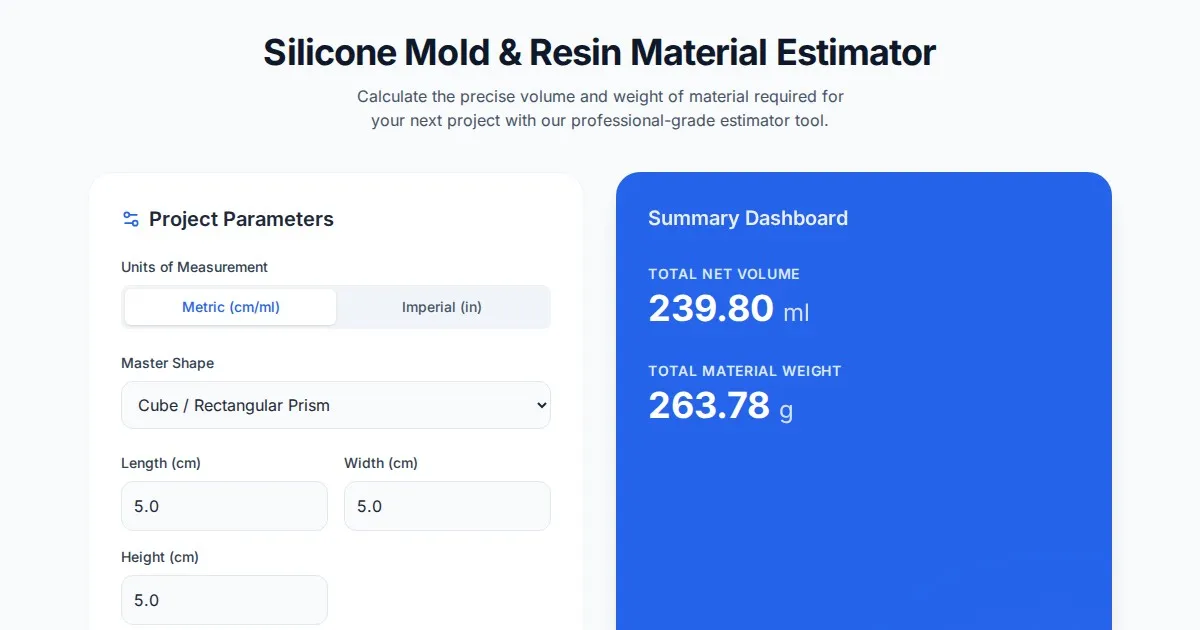The width and height of the screenshot is (1200, 630).
Task: Click the Units of Measurement label
Action: click(x=194, y=267)
